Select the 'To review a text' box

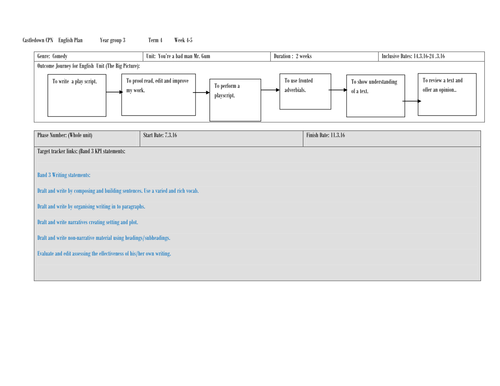pyautogui.click(x=447, y=95)
